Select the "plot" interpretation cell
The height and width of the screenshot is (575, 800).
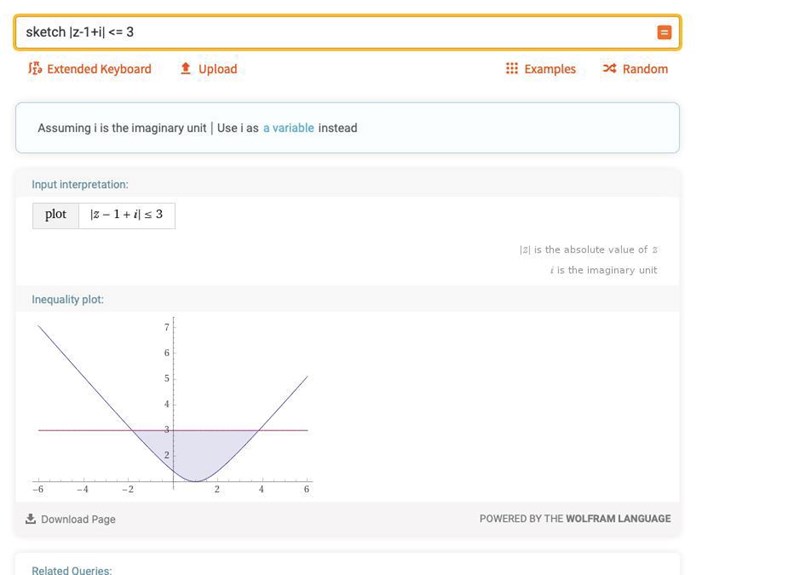pyautogui.click(x=56, y=214)
